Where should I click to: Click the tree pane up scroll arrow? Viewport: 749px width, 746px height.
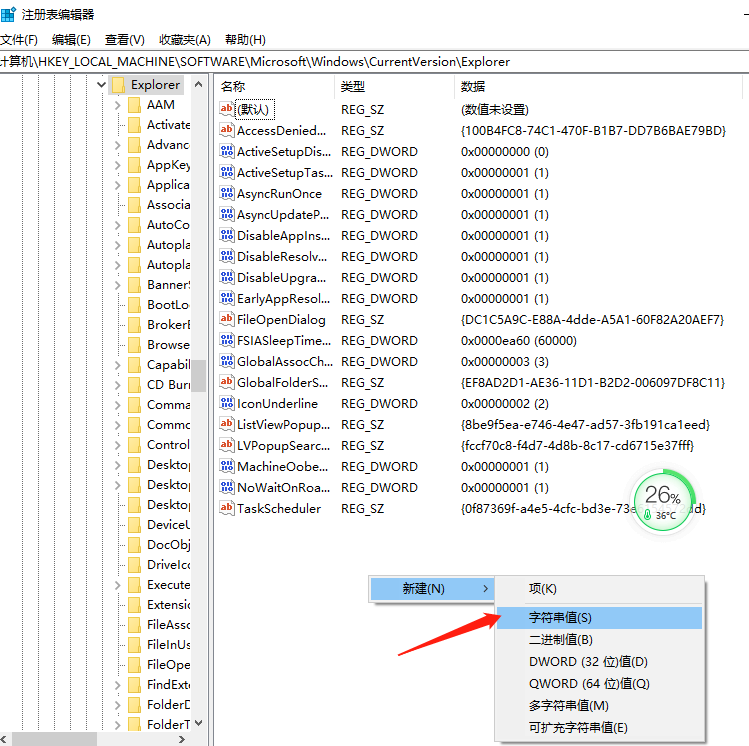tap(199, 85)
